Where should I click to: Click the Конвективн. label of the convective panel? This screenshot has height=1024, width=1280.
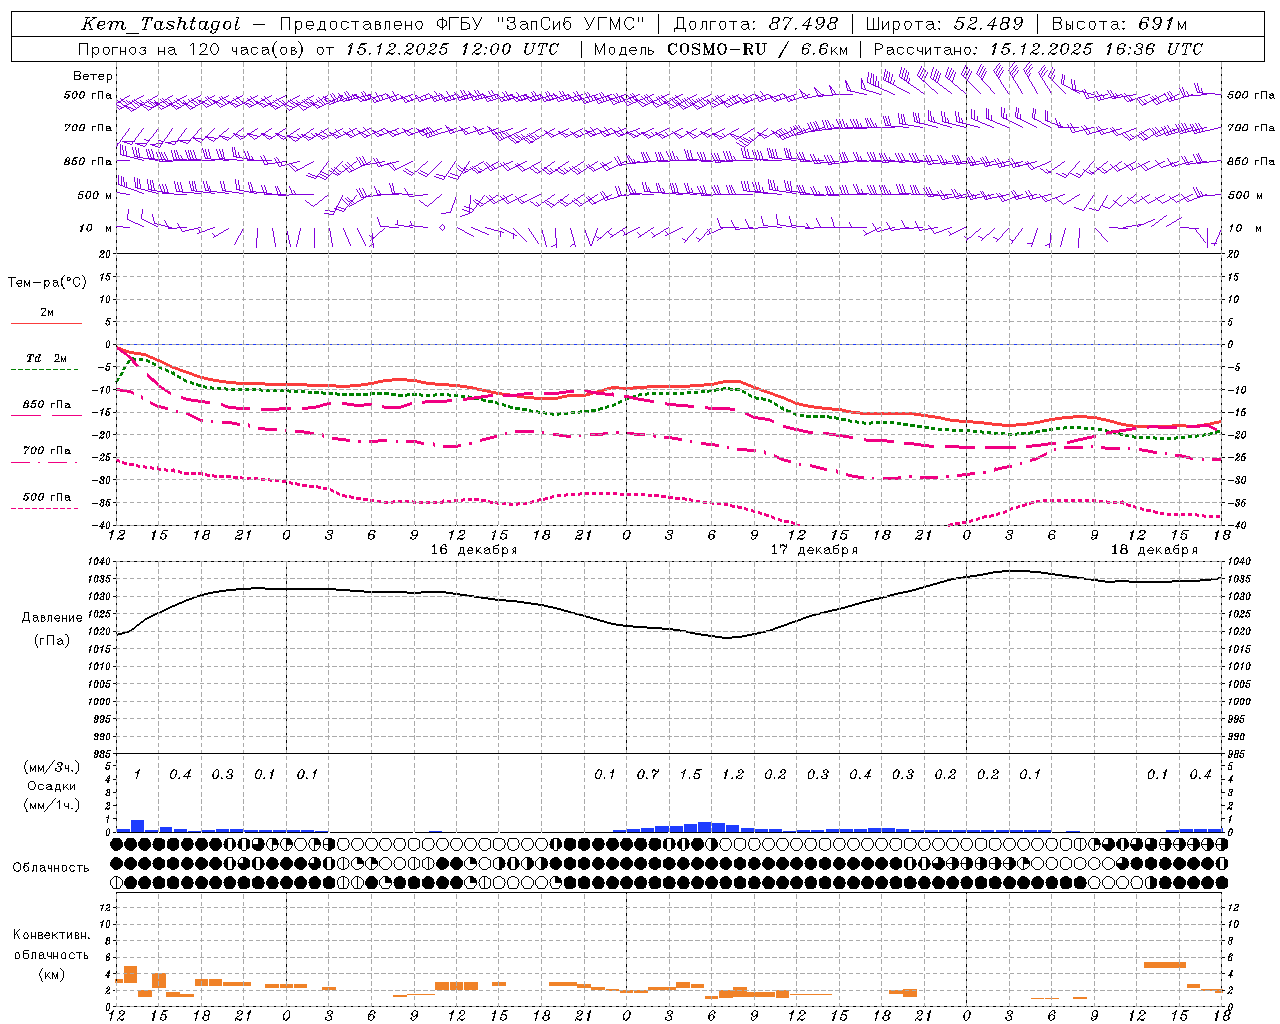coord(51,935)
